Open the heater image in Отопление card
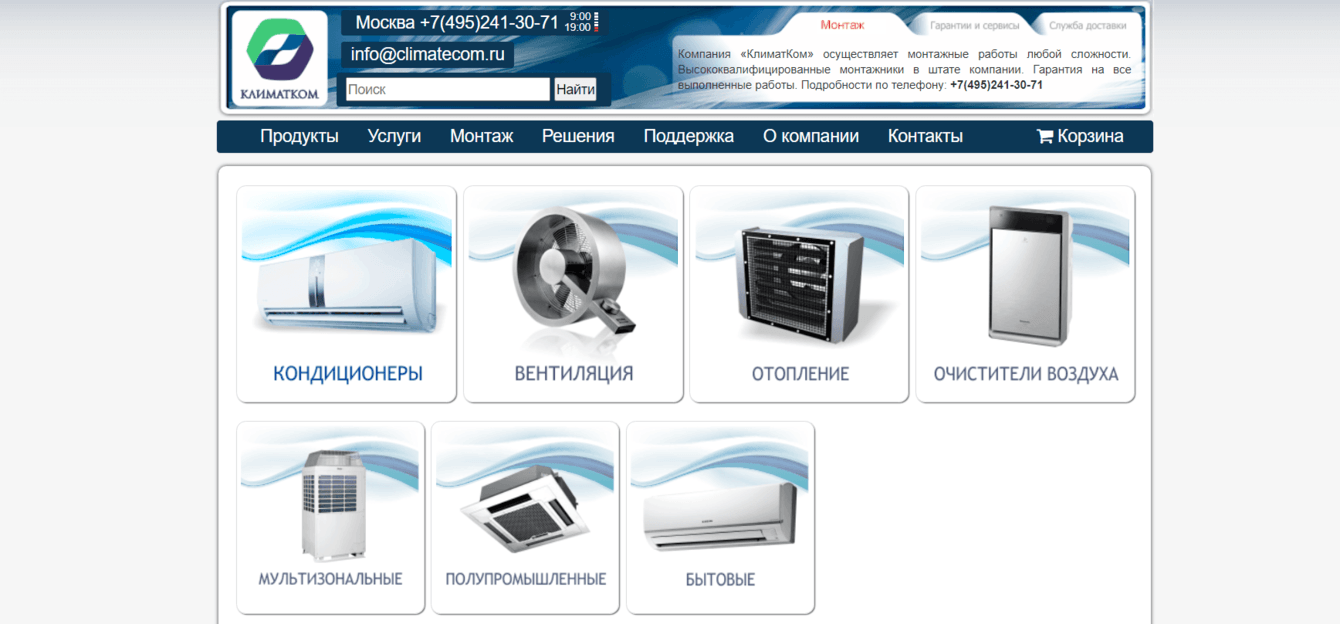 [x=800, y=285]
